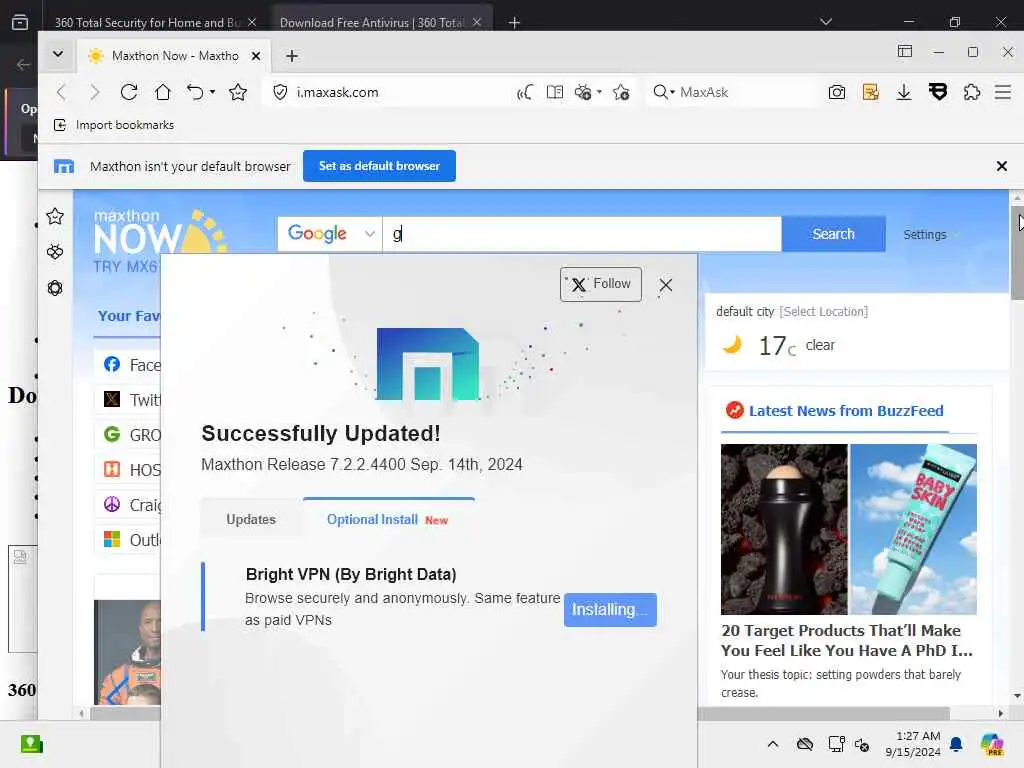This screenshot has width=1024, height=768.
Task: Open the 20 Target Products article headline
Action: point(847,641)
